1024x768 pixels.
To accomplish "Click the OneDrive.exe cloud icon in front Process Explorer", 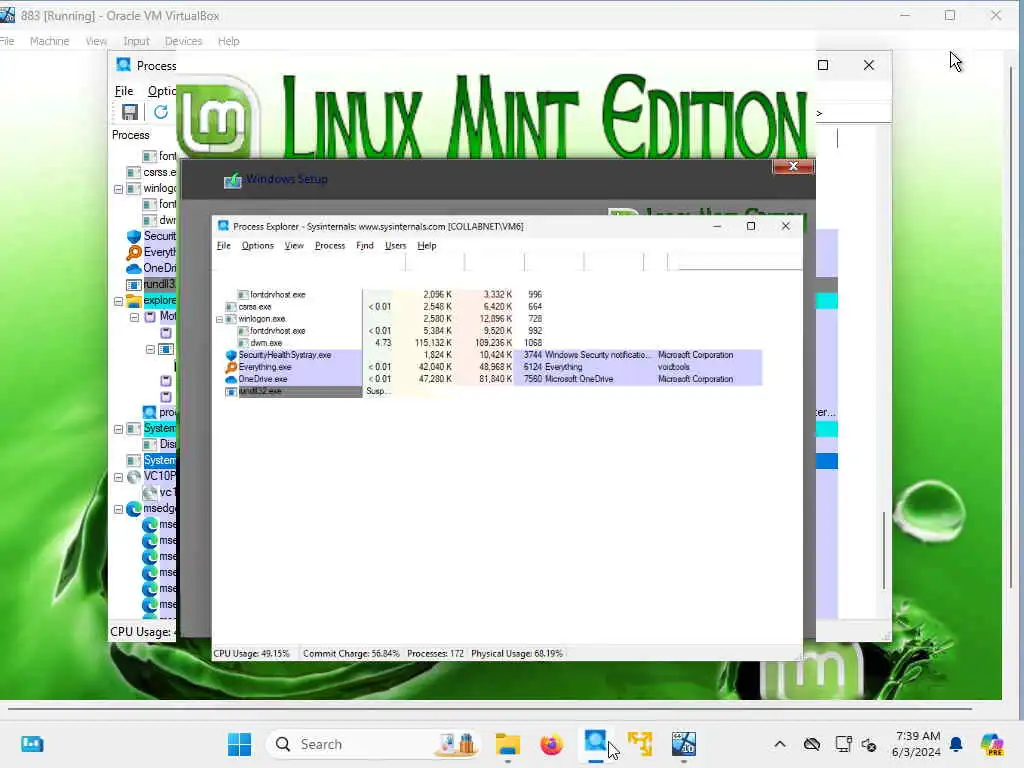I will [231, 379].
